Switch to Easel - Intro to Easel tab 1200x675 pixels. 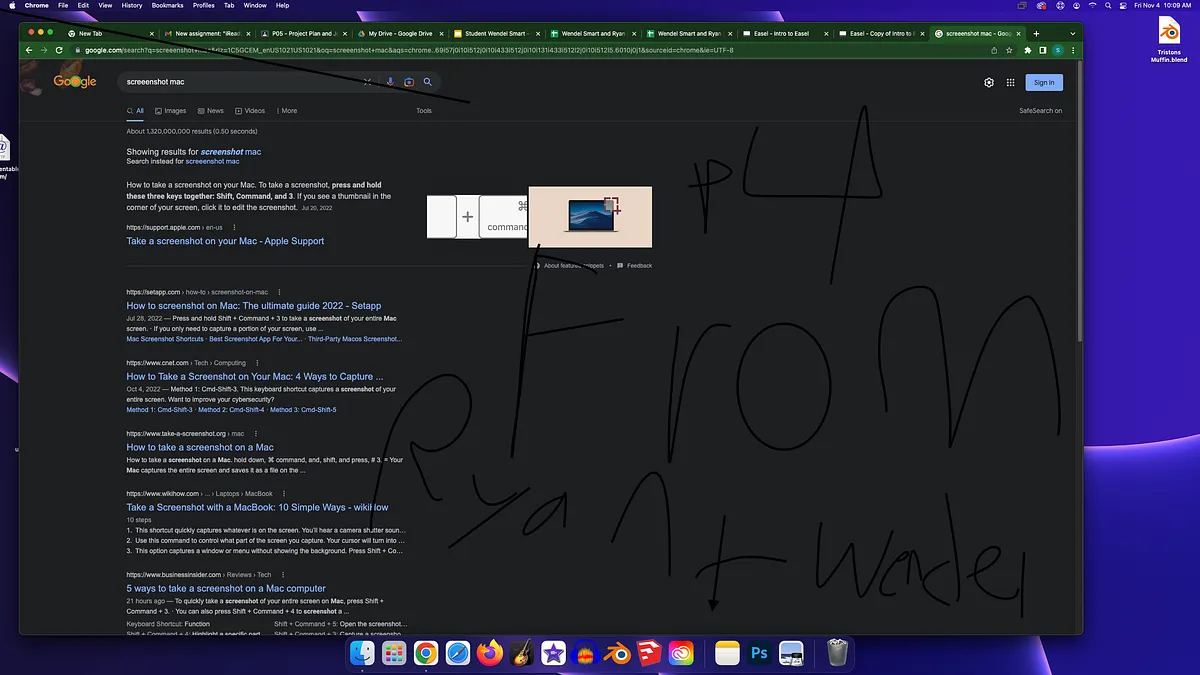(x=783, y=33)
